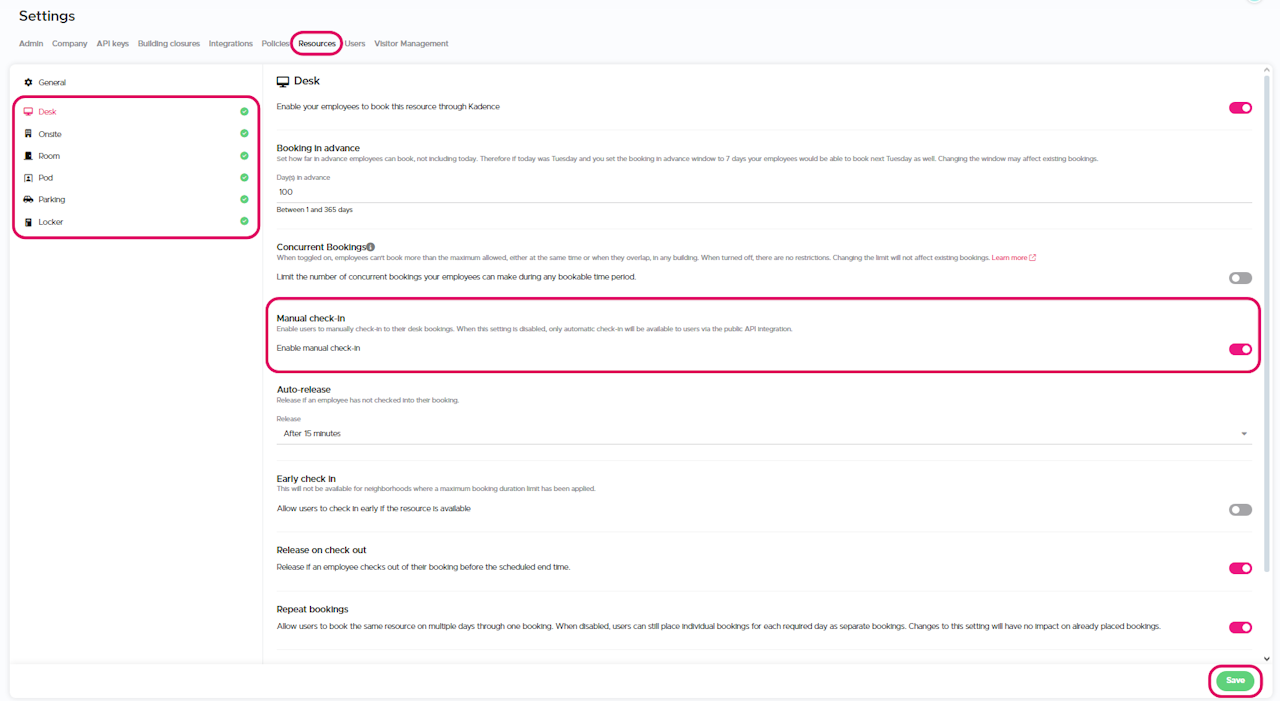The image size is (1280, 701).
Task: Switch to the Company tab
Action: coord(70,44)
